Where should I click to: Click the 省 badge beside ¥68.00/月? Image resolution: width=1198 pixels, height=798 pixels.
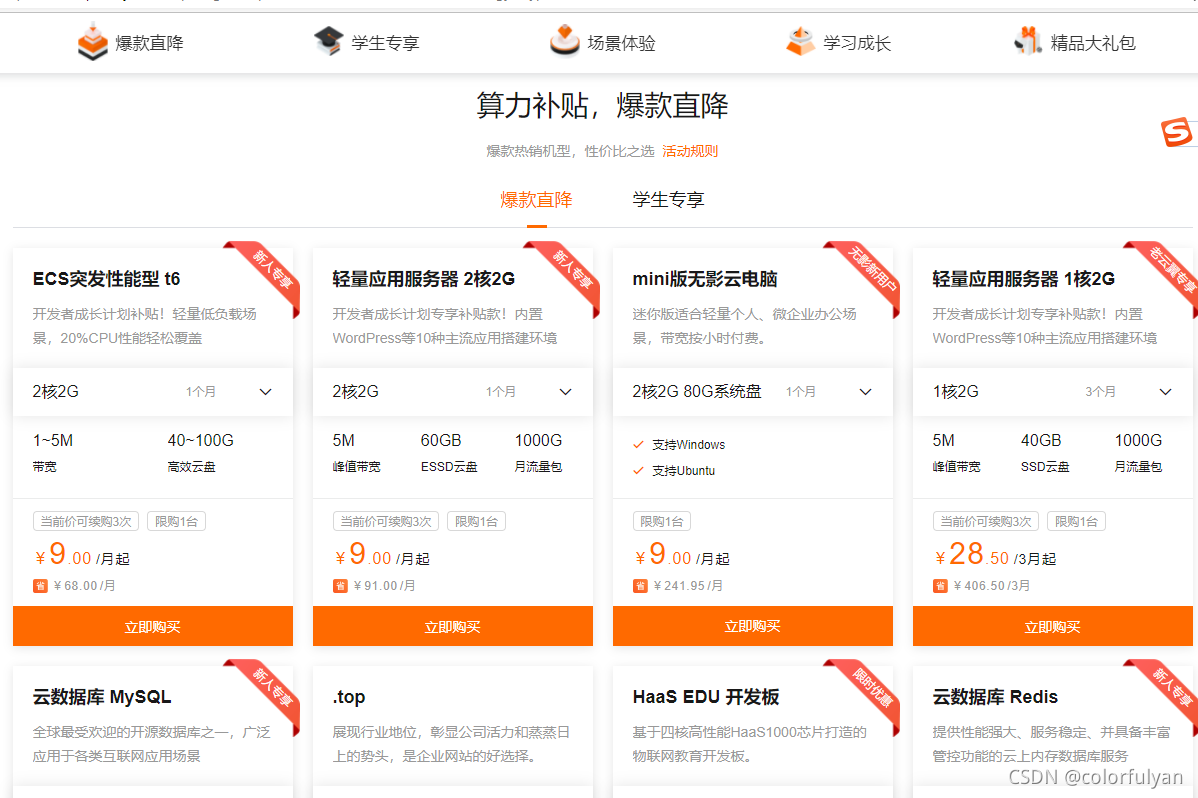40,586
